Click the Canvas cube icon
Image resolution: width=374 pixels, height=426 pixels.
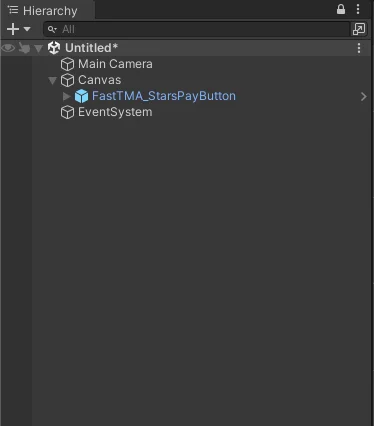pyautogui.click(x=67, y=80)
